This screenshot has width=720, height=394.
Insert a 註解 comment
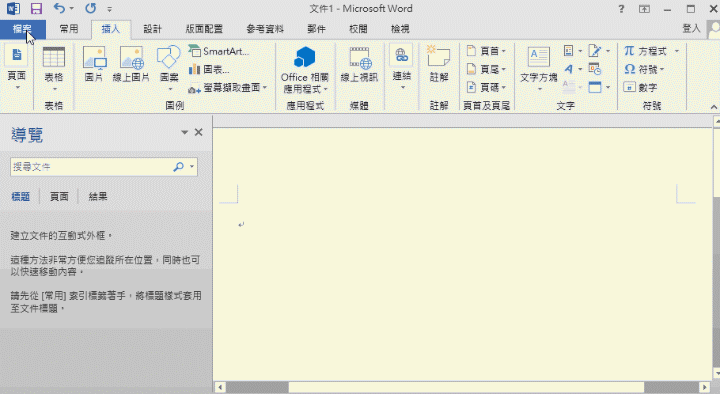439,64
